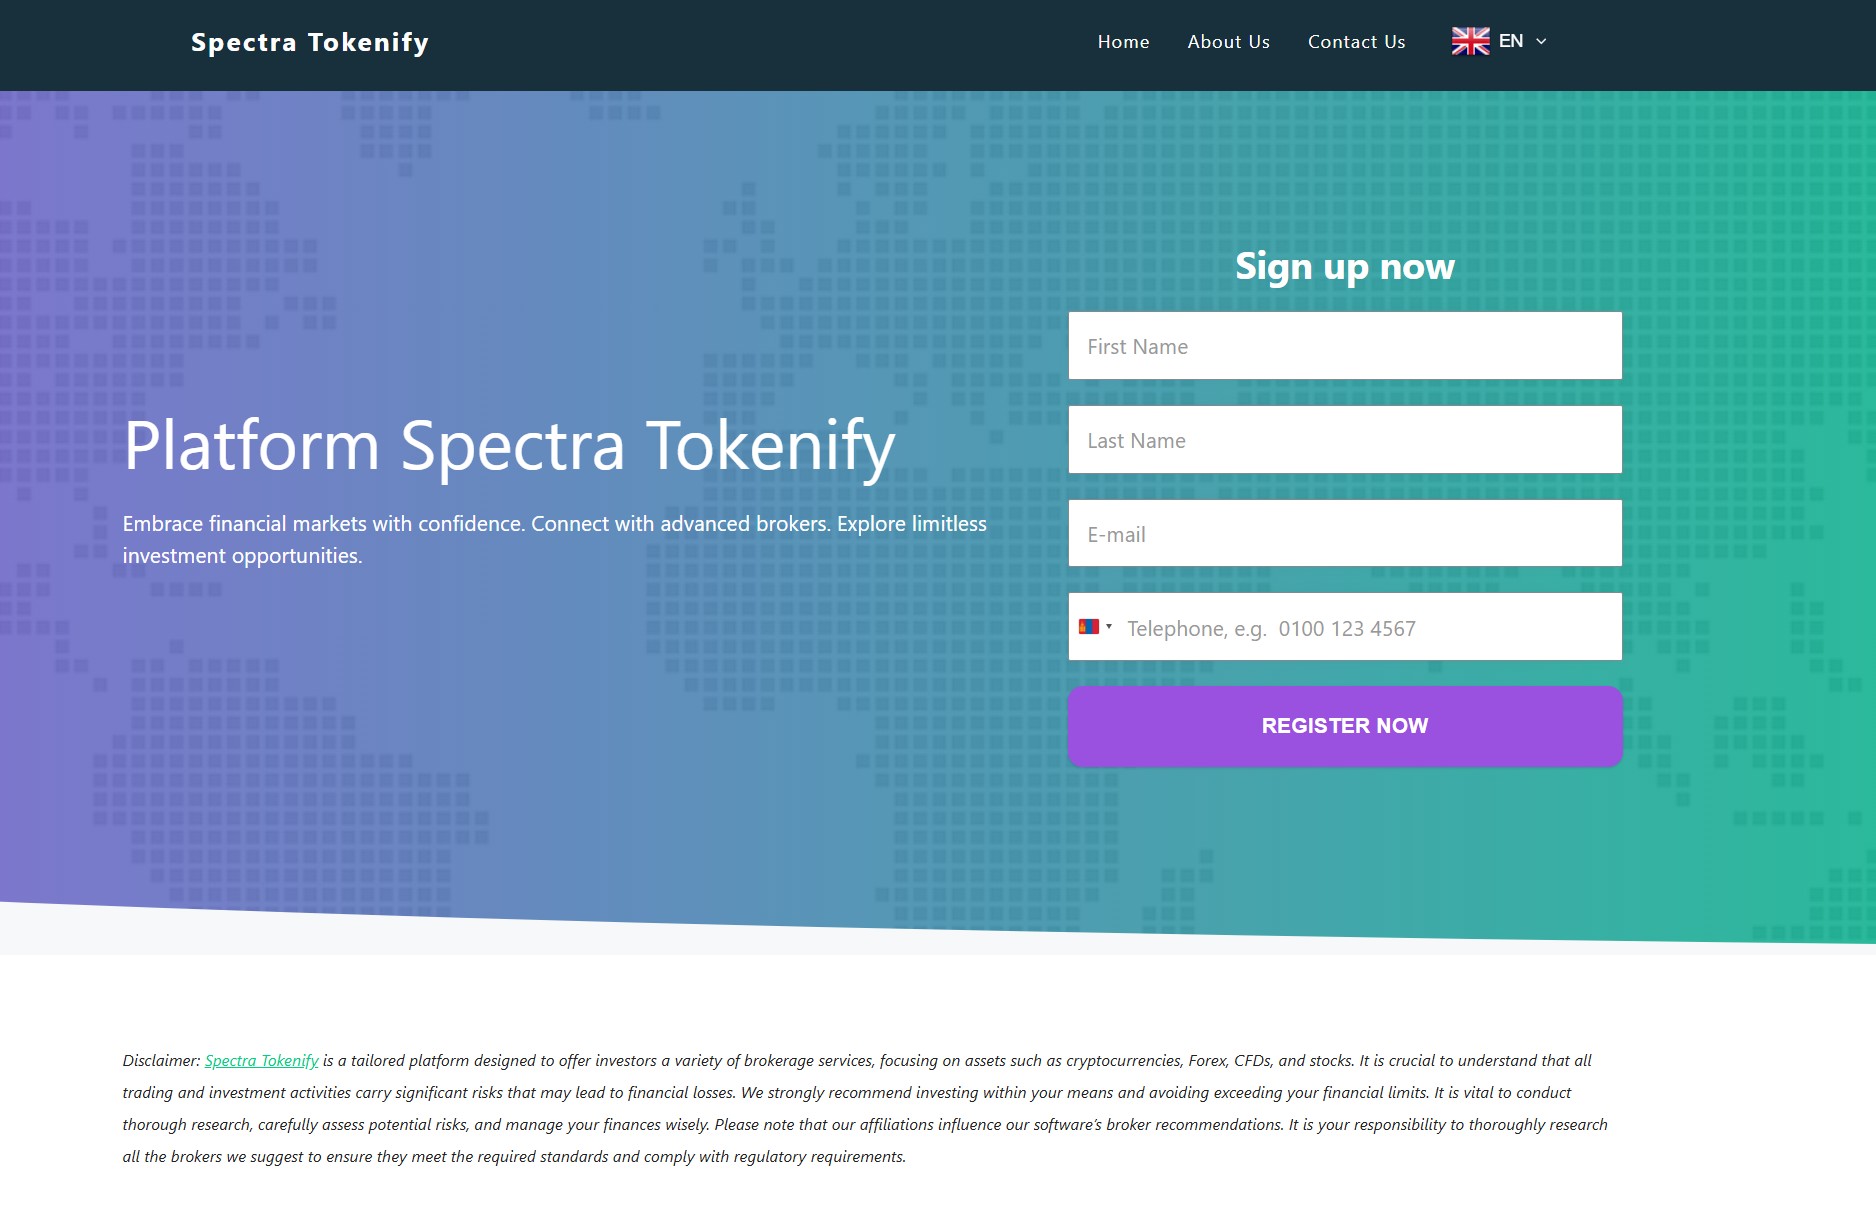Focus the E-mail input field

click(x=1345, y=533)
